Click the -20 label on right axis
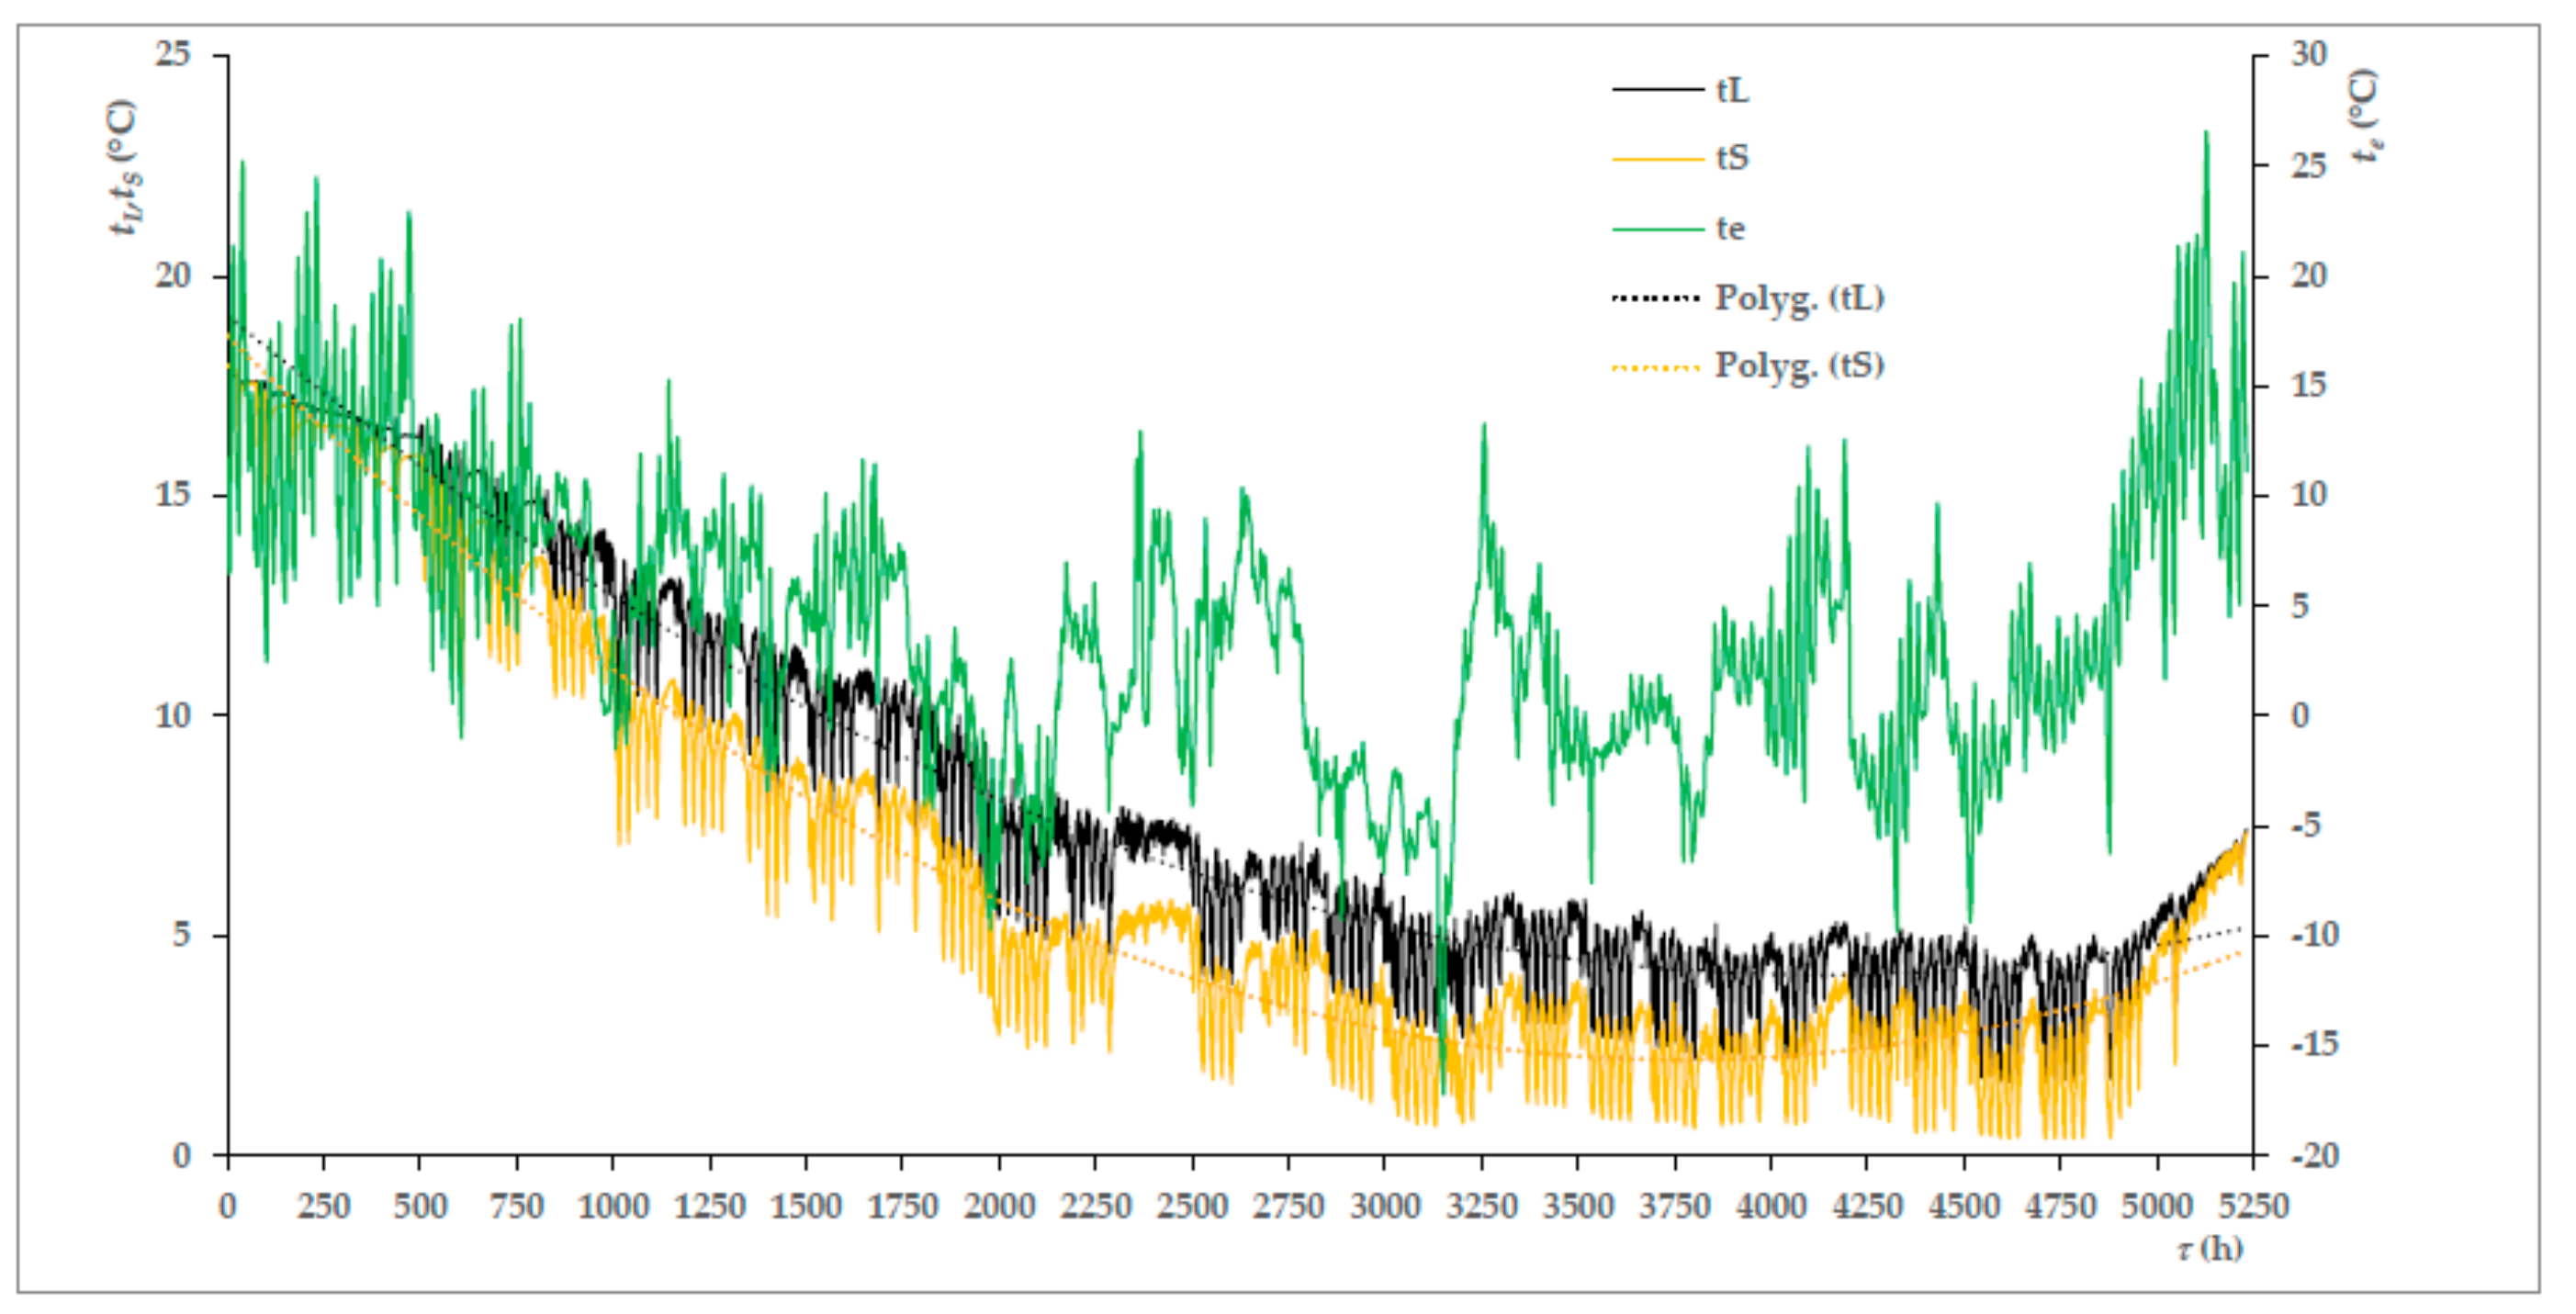The height and width of the screenshot is (1314, 2576). click(2315, 1156)
